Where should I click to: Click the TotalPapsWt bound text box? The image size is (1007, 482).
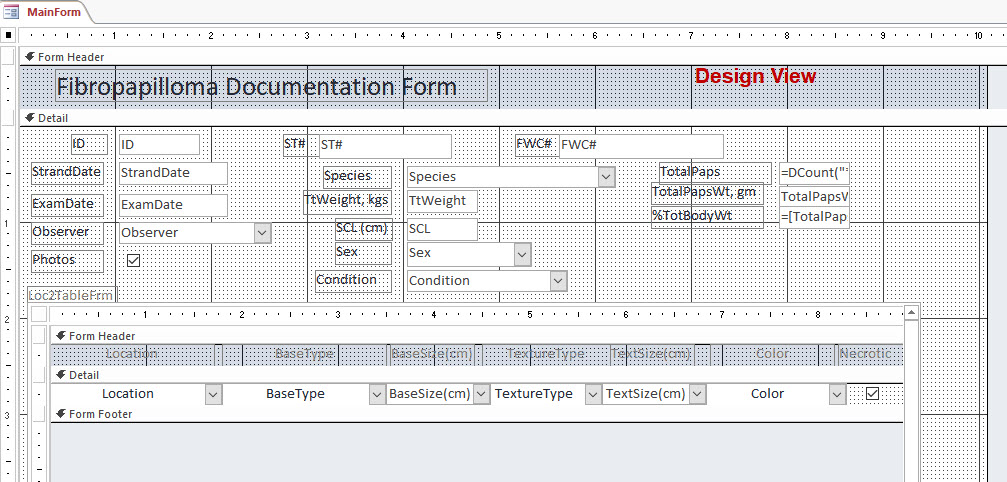coord(814,197)
